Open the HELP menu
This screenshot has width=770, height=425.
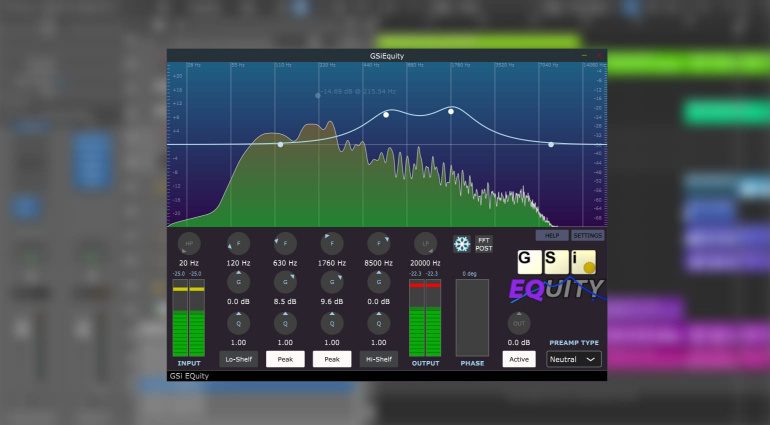click(551, 236)
